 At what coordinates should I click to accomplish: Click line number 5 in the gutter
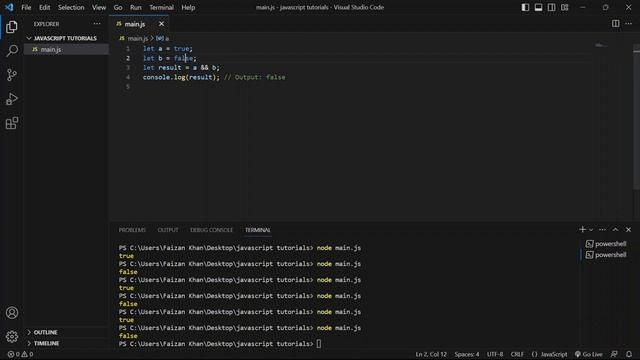128,87
